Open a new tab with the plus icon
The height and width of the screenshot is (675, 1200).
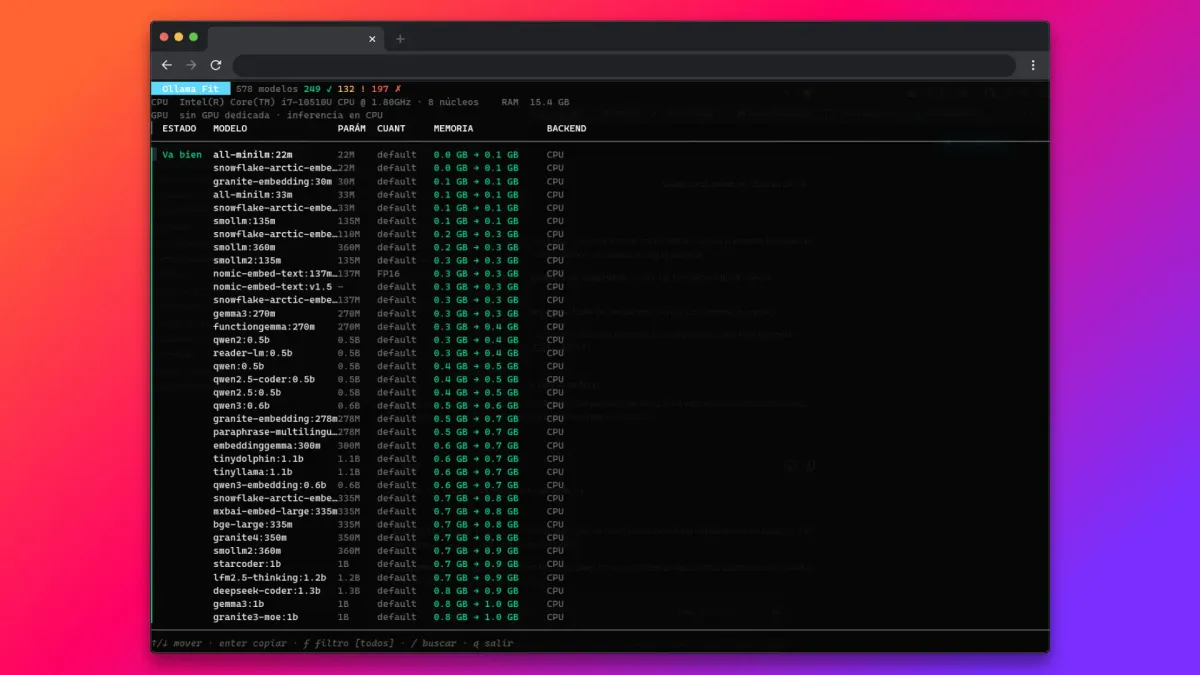[400, 39]
